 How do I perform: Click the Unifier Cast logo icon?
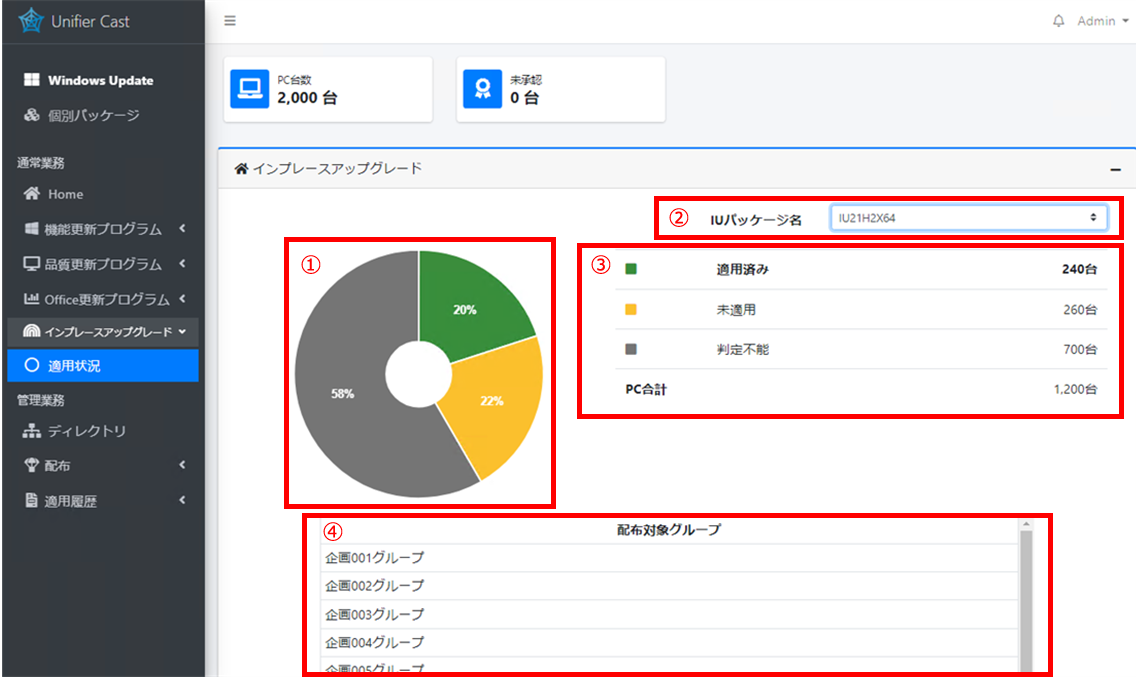(32, 21)
